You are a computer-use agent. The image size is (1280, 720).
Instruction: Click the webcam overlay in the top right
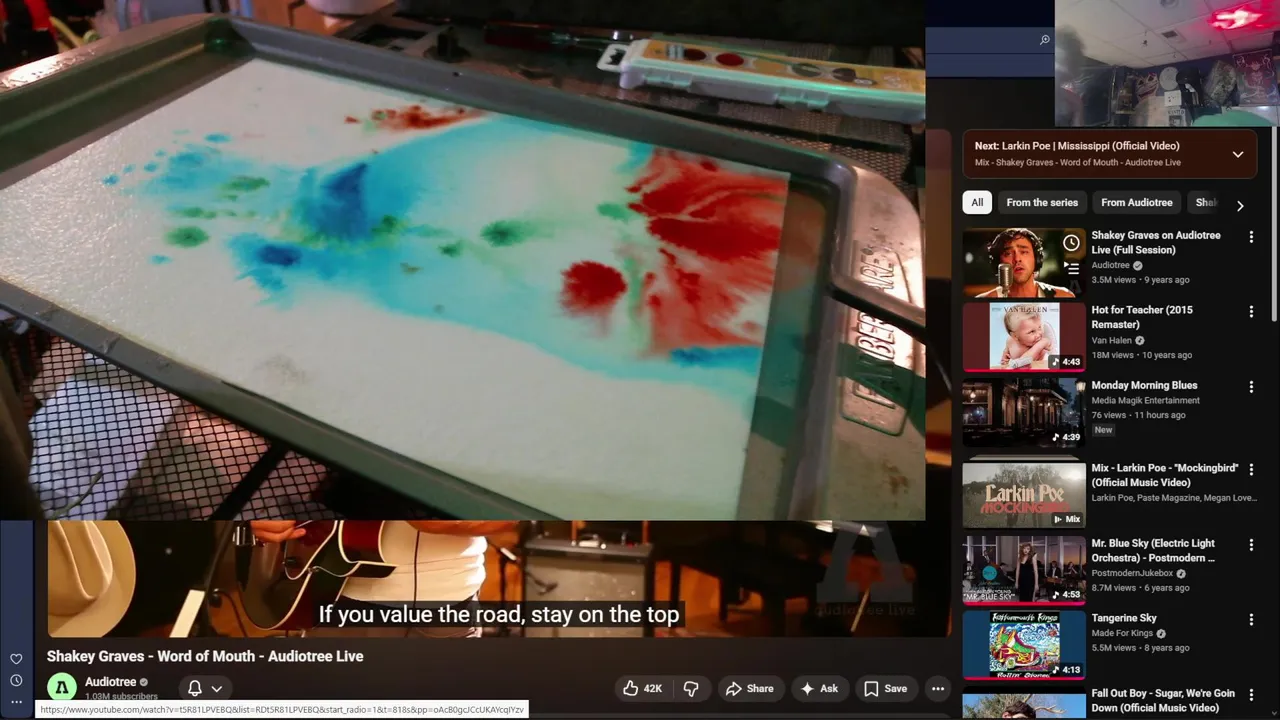1167,63
